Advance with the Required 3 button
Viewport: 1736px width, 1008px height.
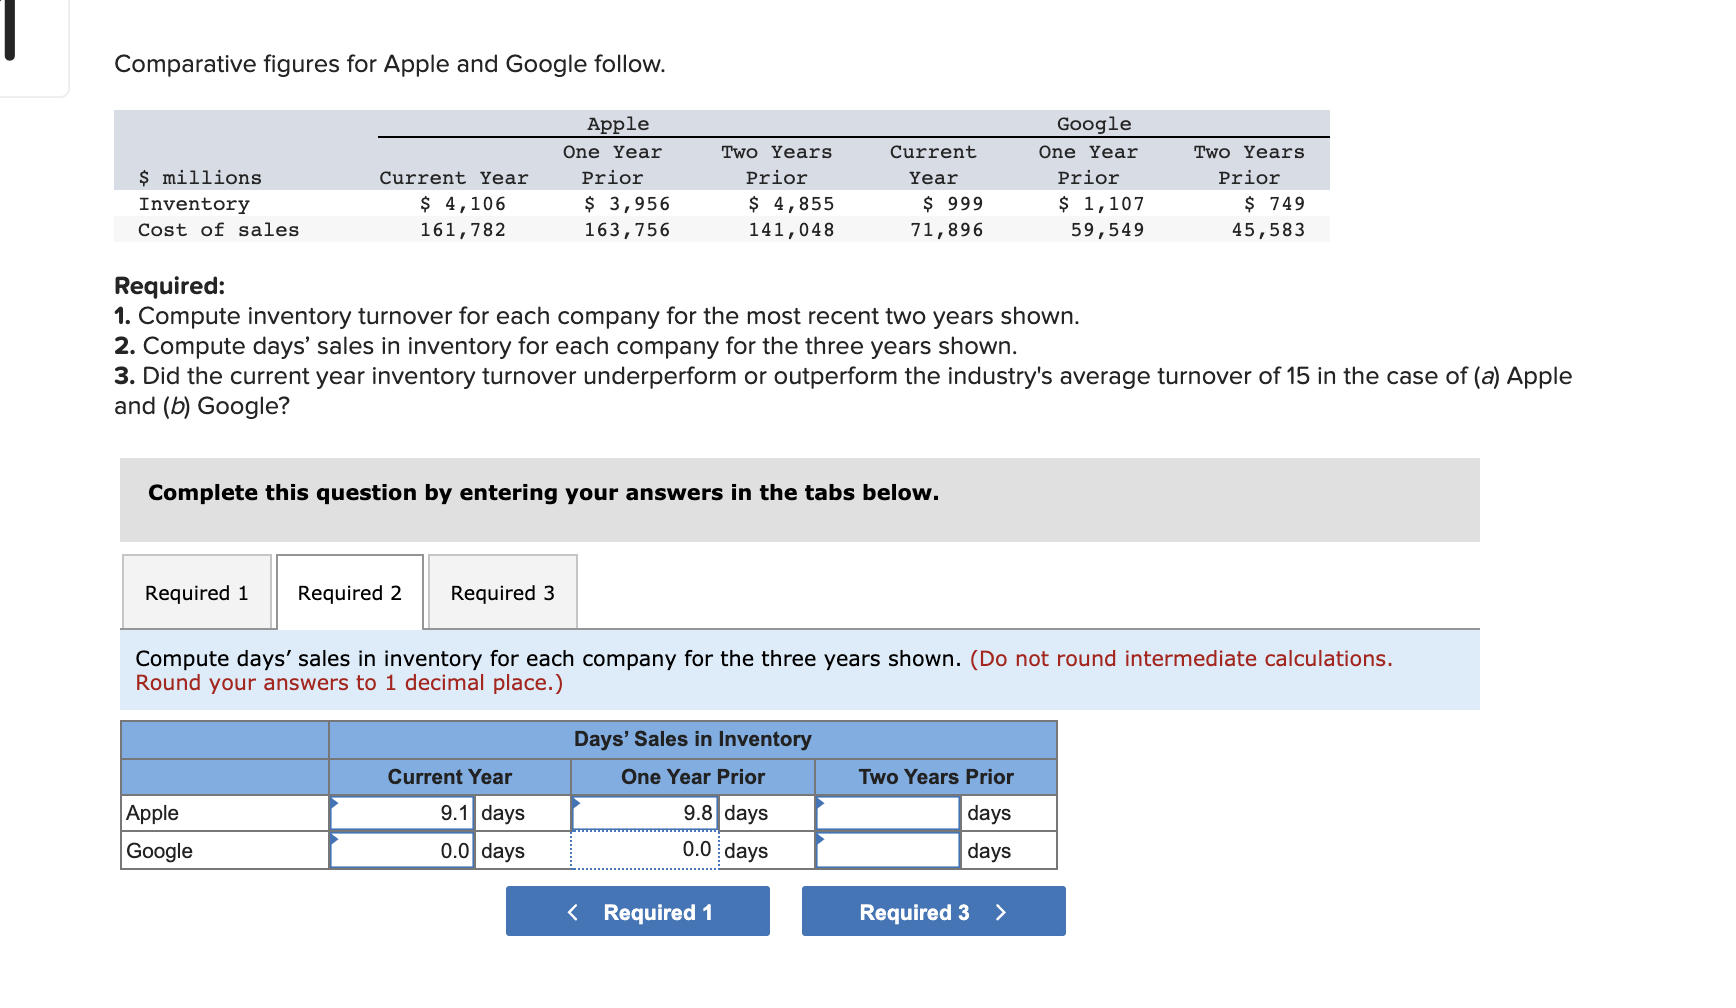click(x=934, y=911)
